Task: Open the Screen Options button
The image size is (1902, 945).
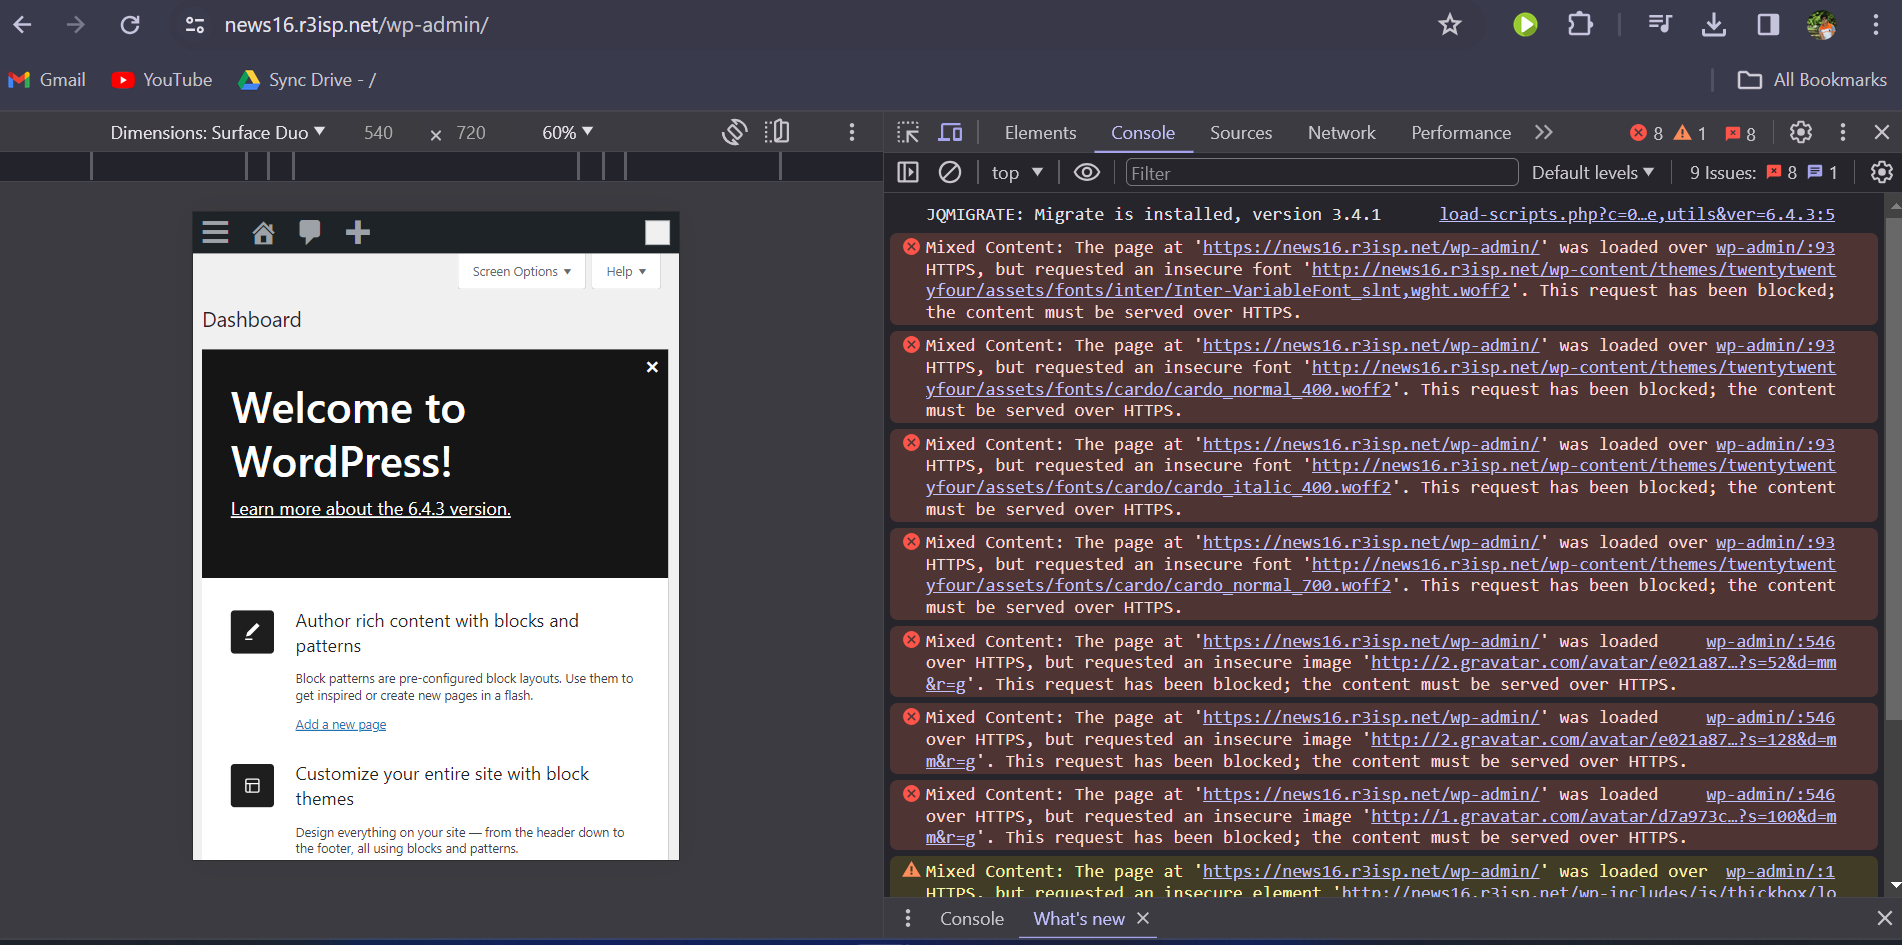Action: 521,272
